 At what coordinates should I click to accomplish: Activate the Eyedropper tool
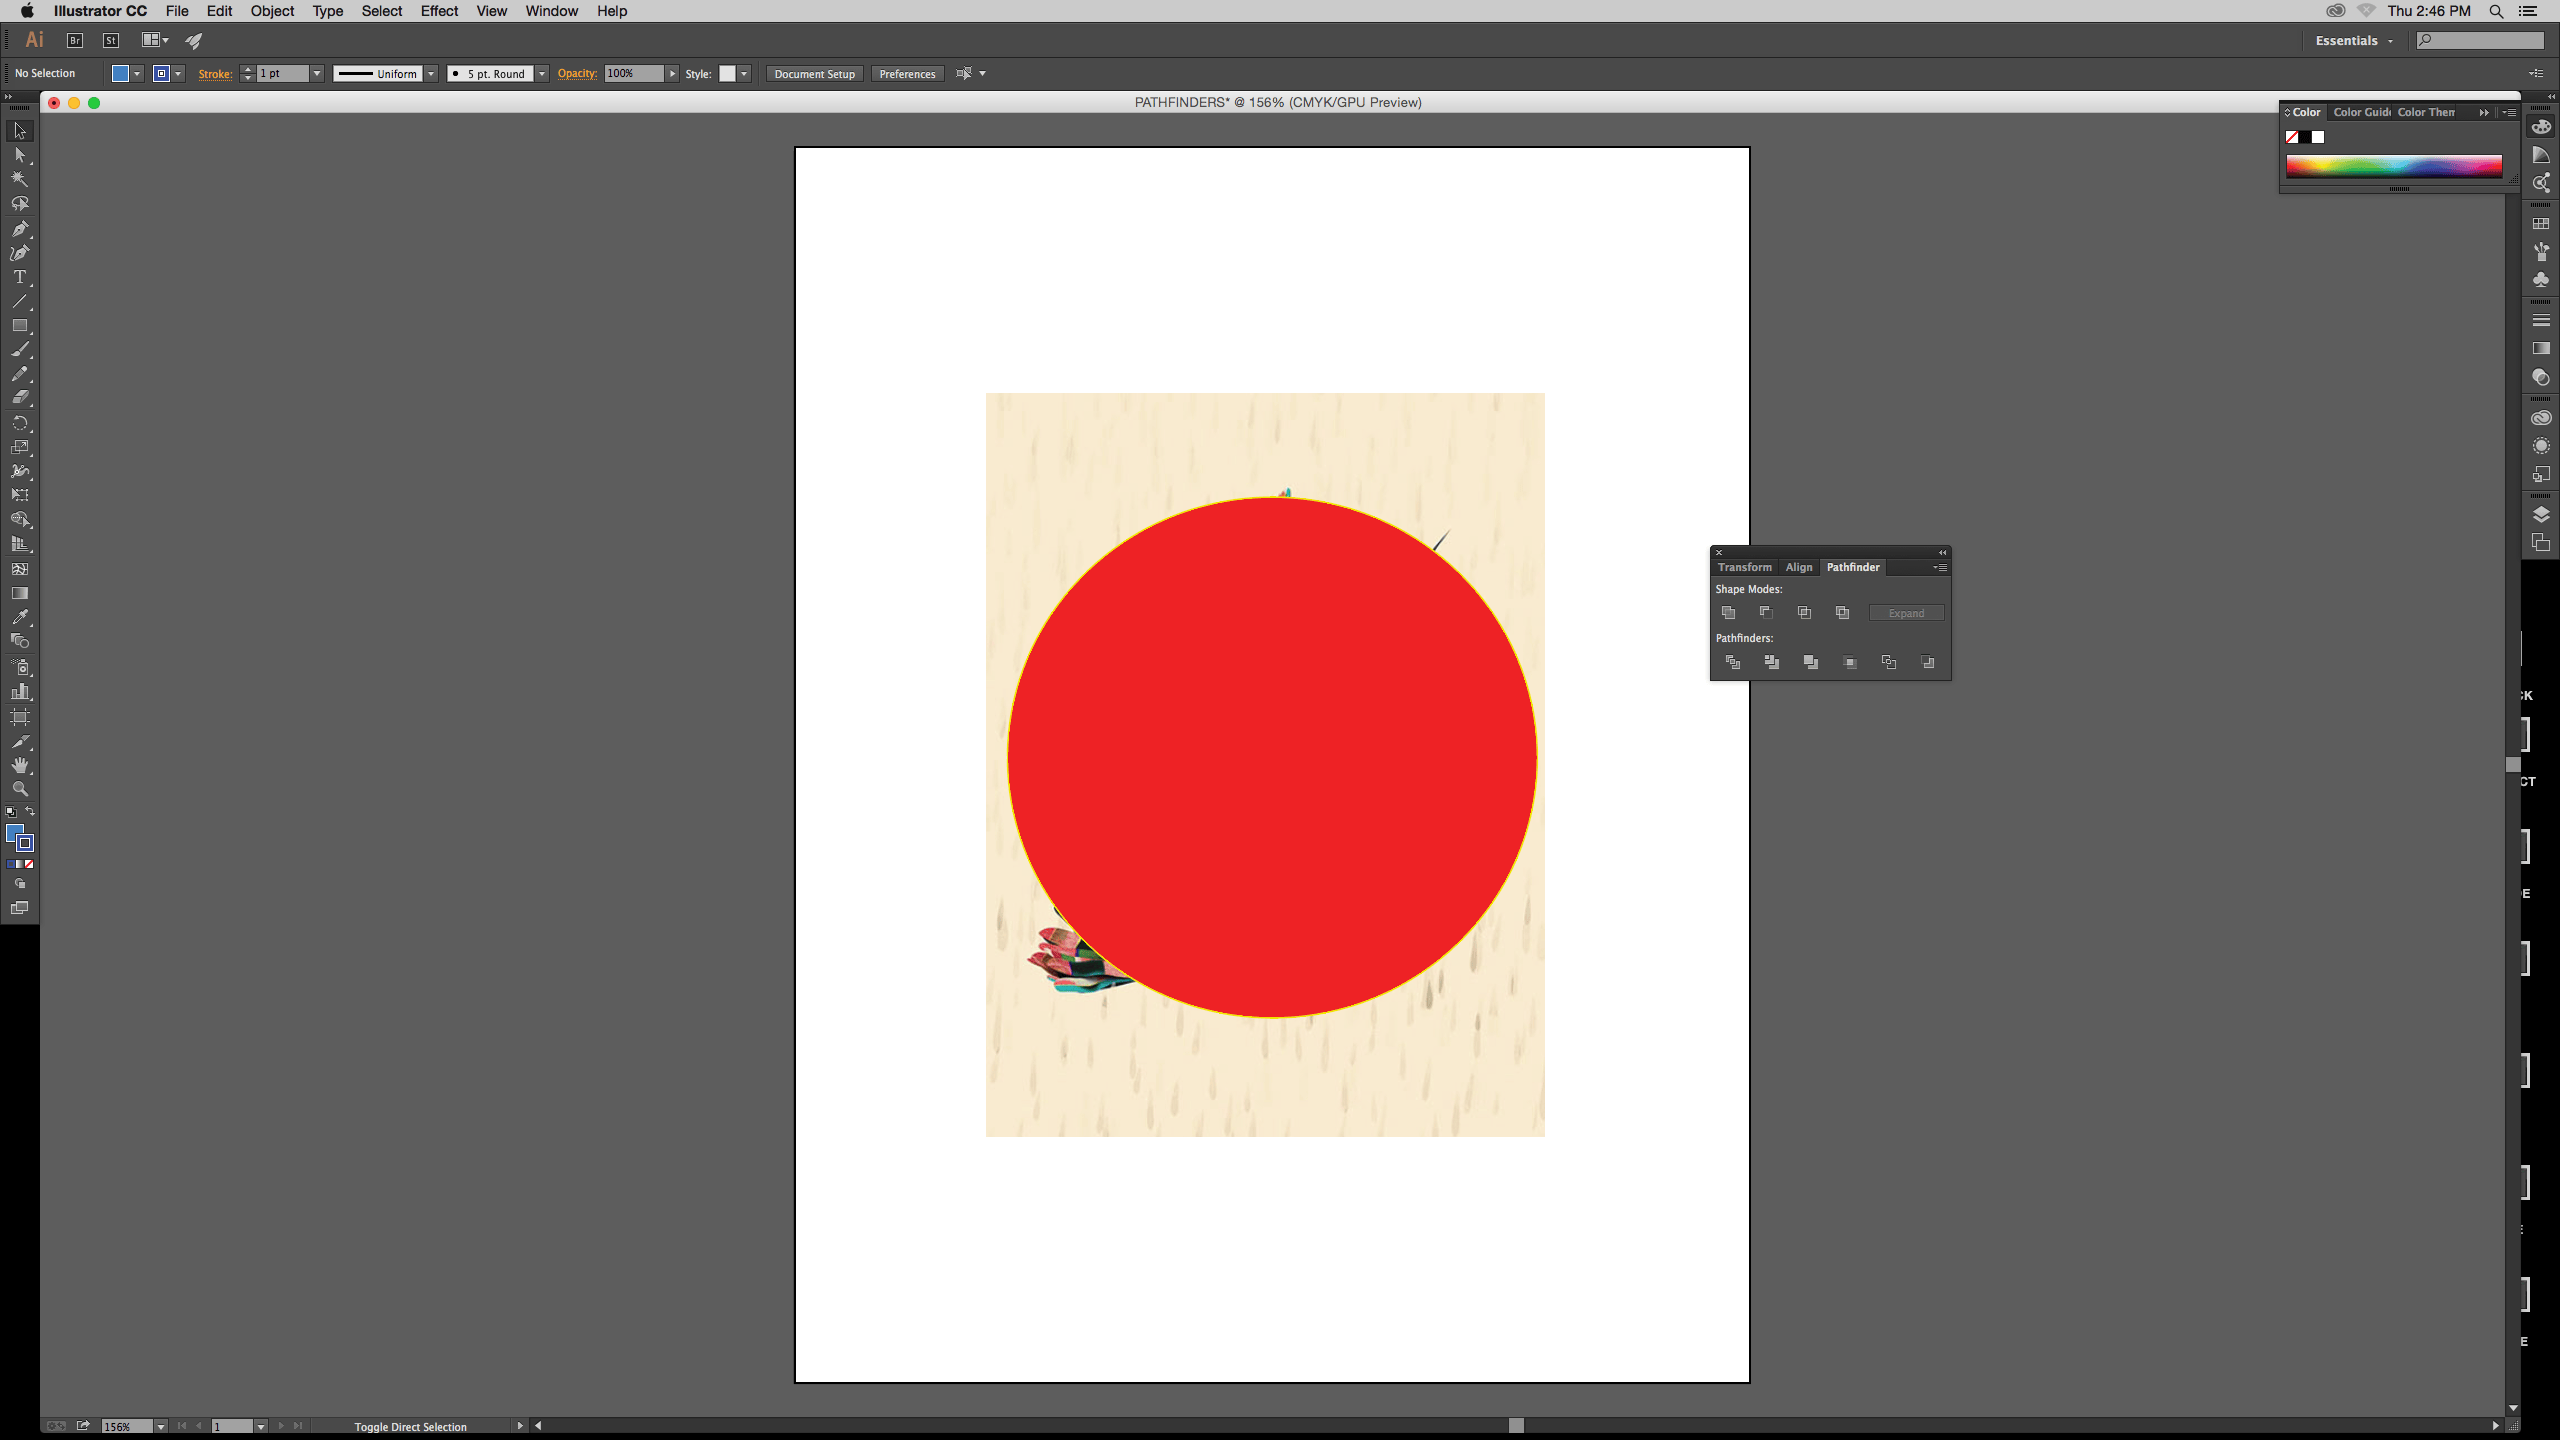20,617
